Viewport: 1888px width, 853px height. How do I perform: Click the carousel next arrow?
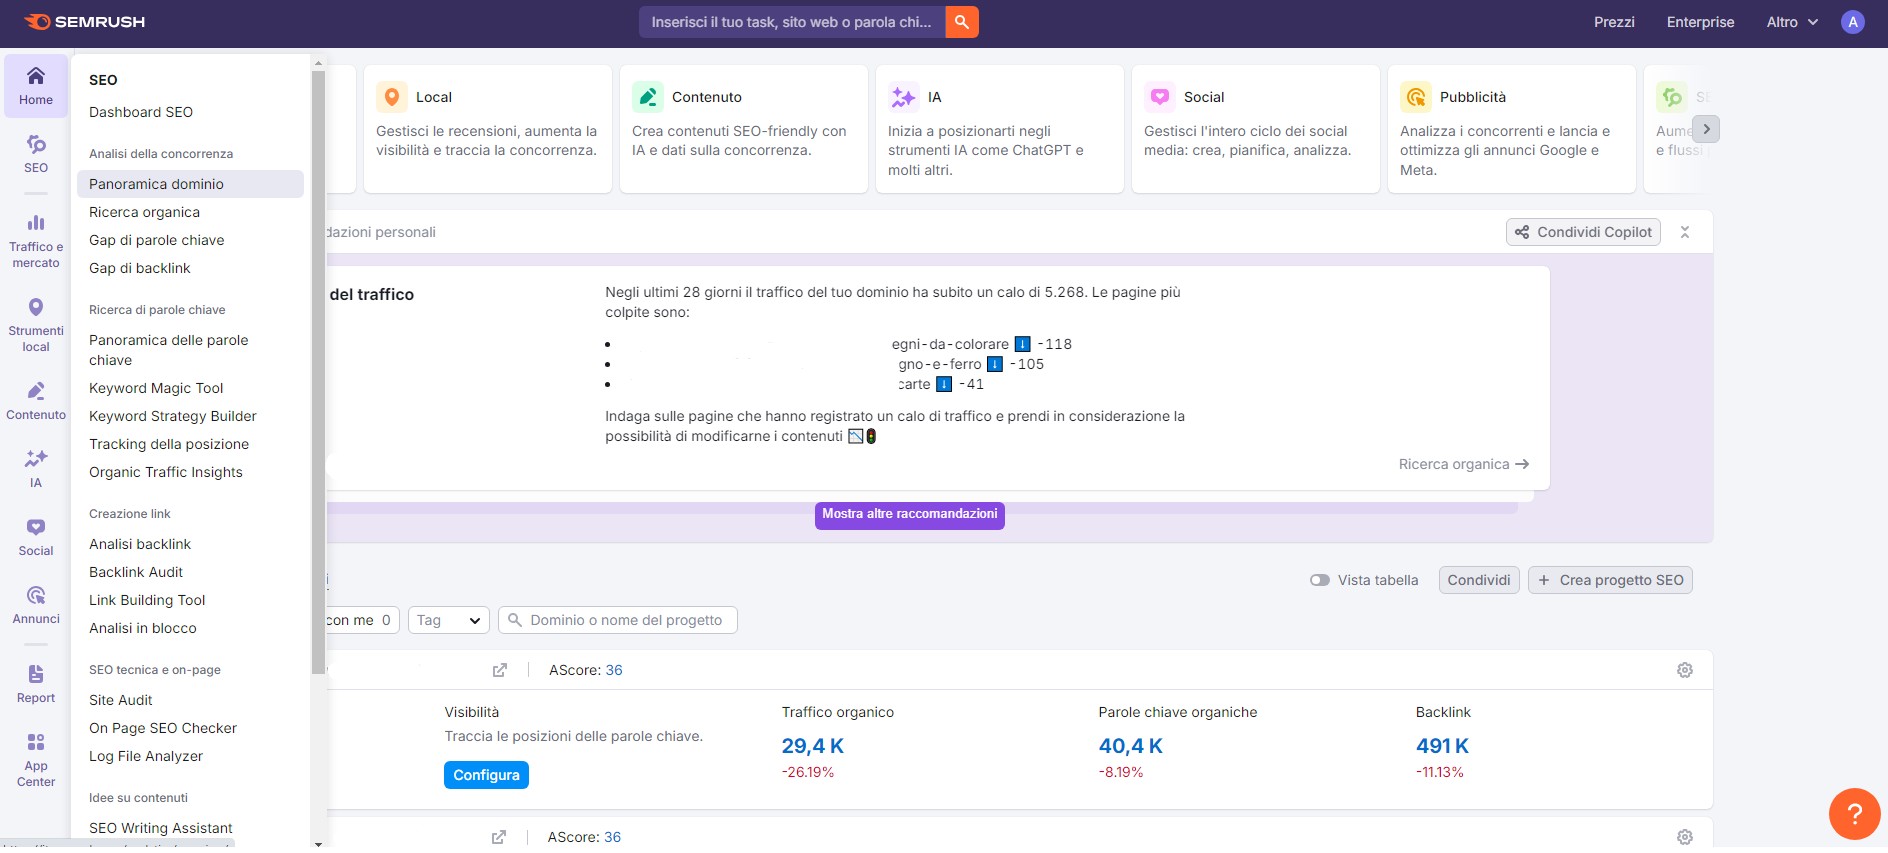click(x=1707, y=129)
